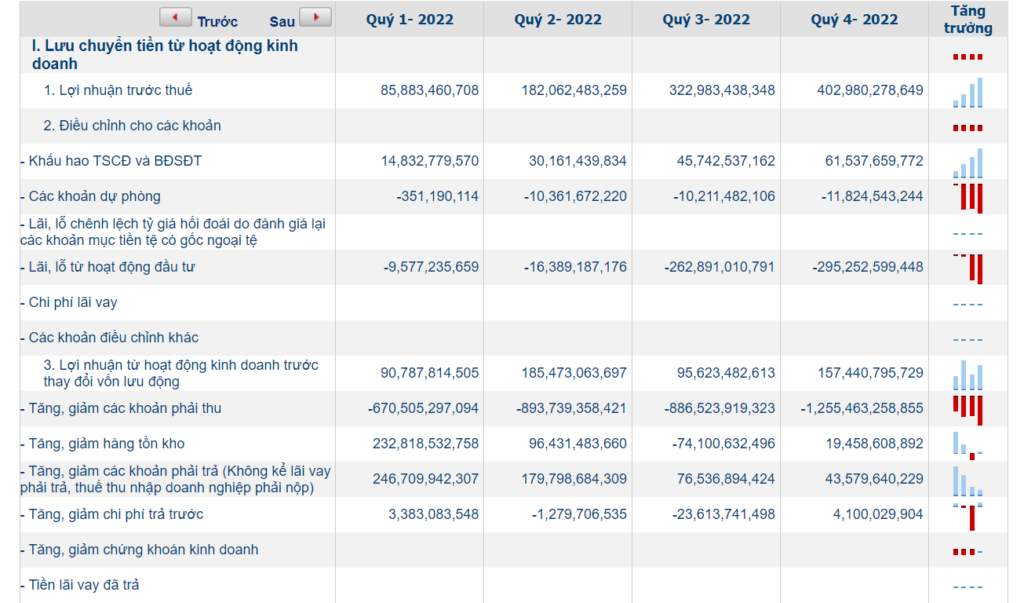This screenshot has width=1024, height=603.
Task: View sparkline for Các khoản dự phòng
Action: pos(967,198)
